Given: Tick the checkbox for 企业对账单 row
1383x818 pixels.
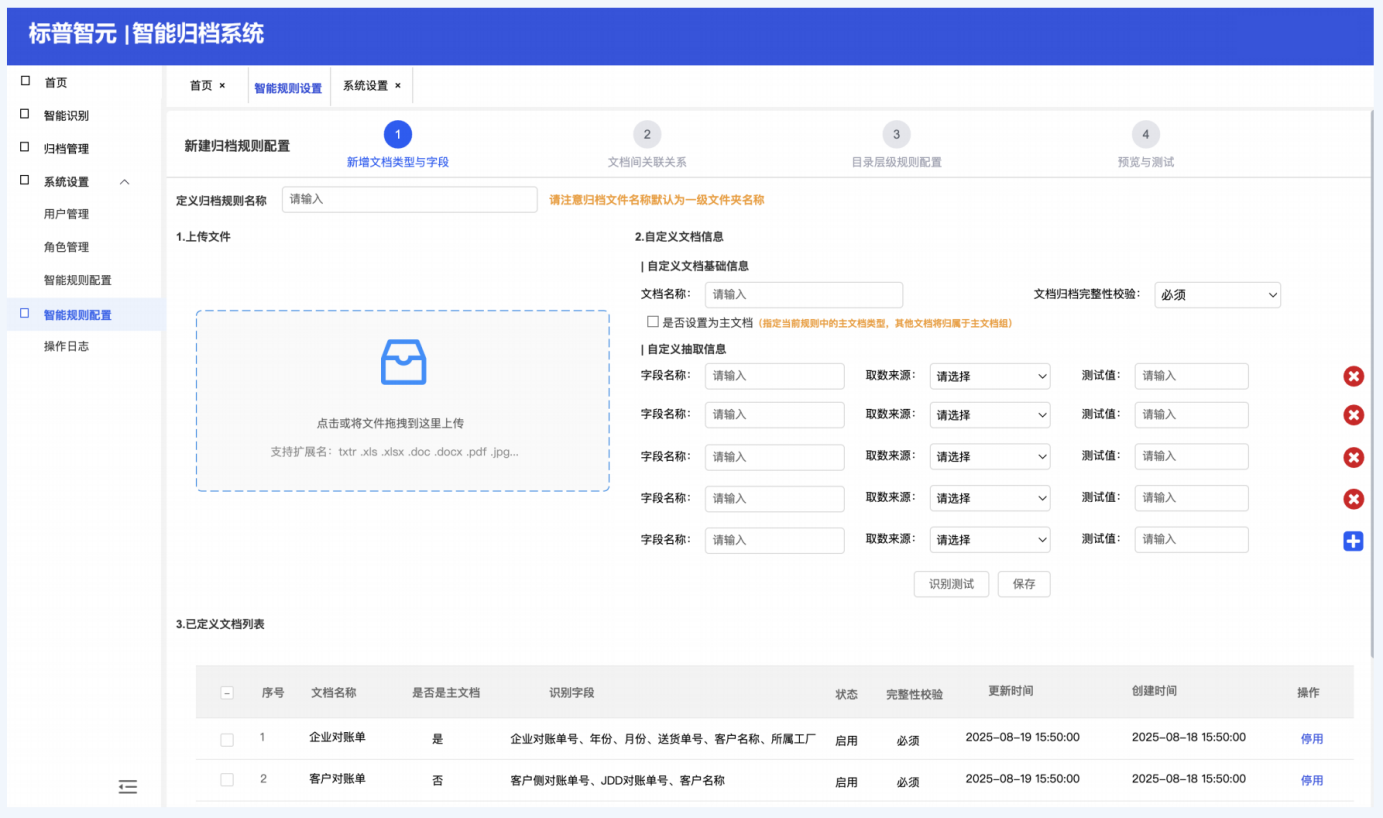Looking at the screenshot, I should [x=227, y=739].
